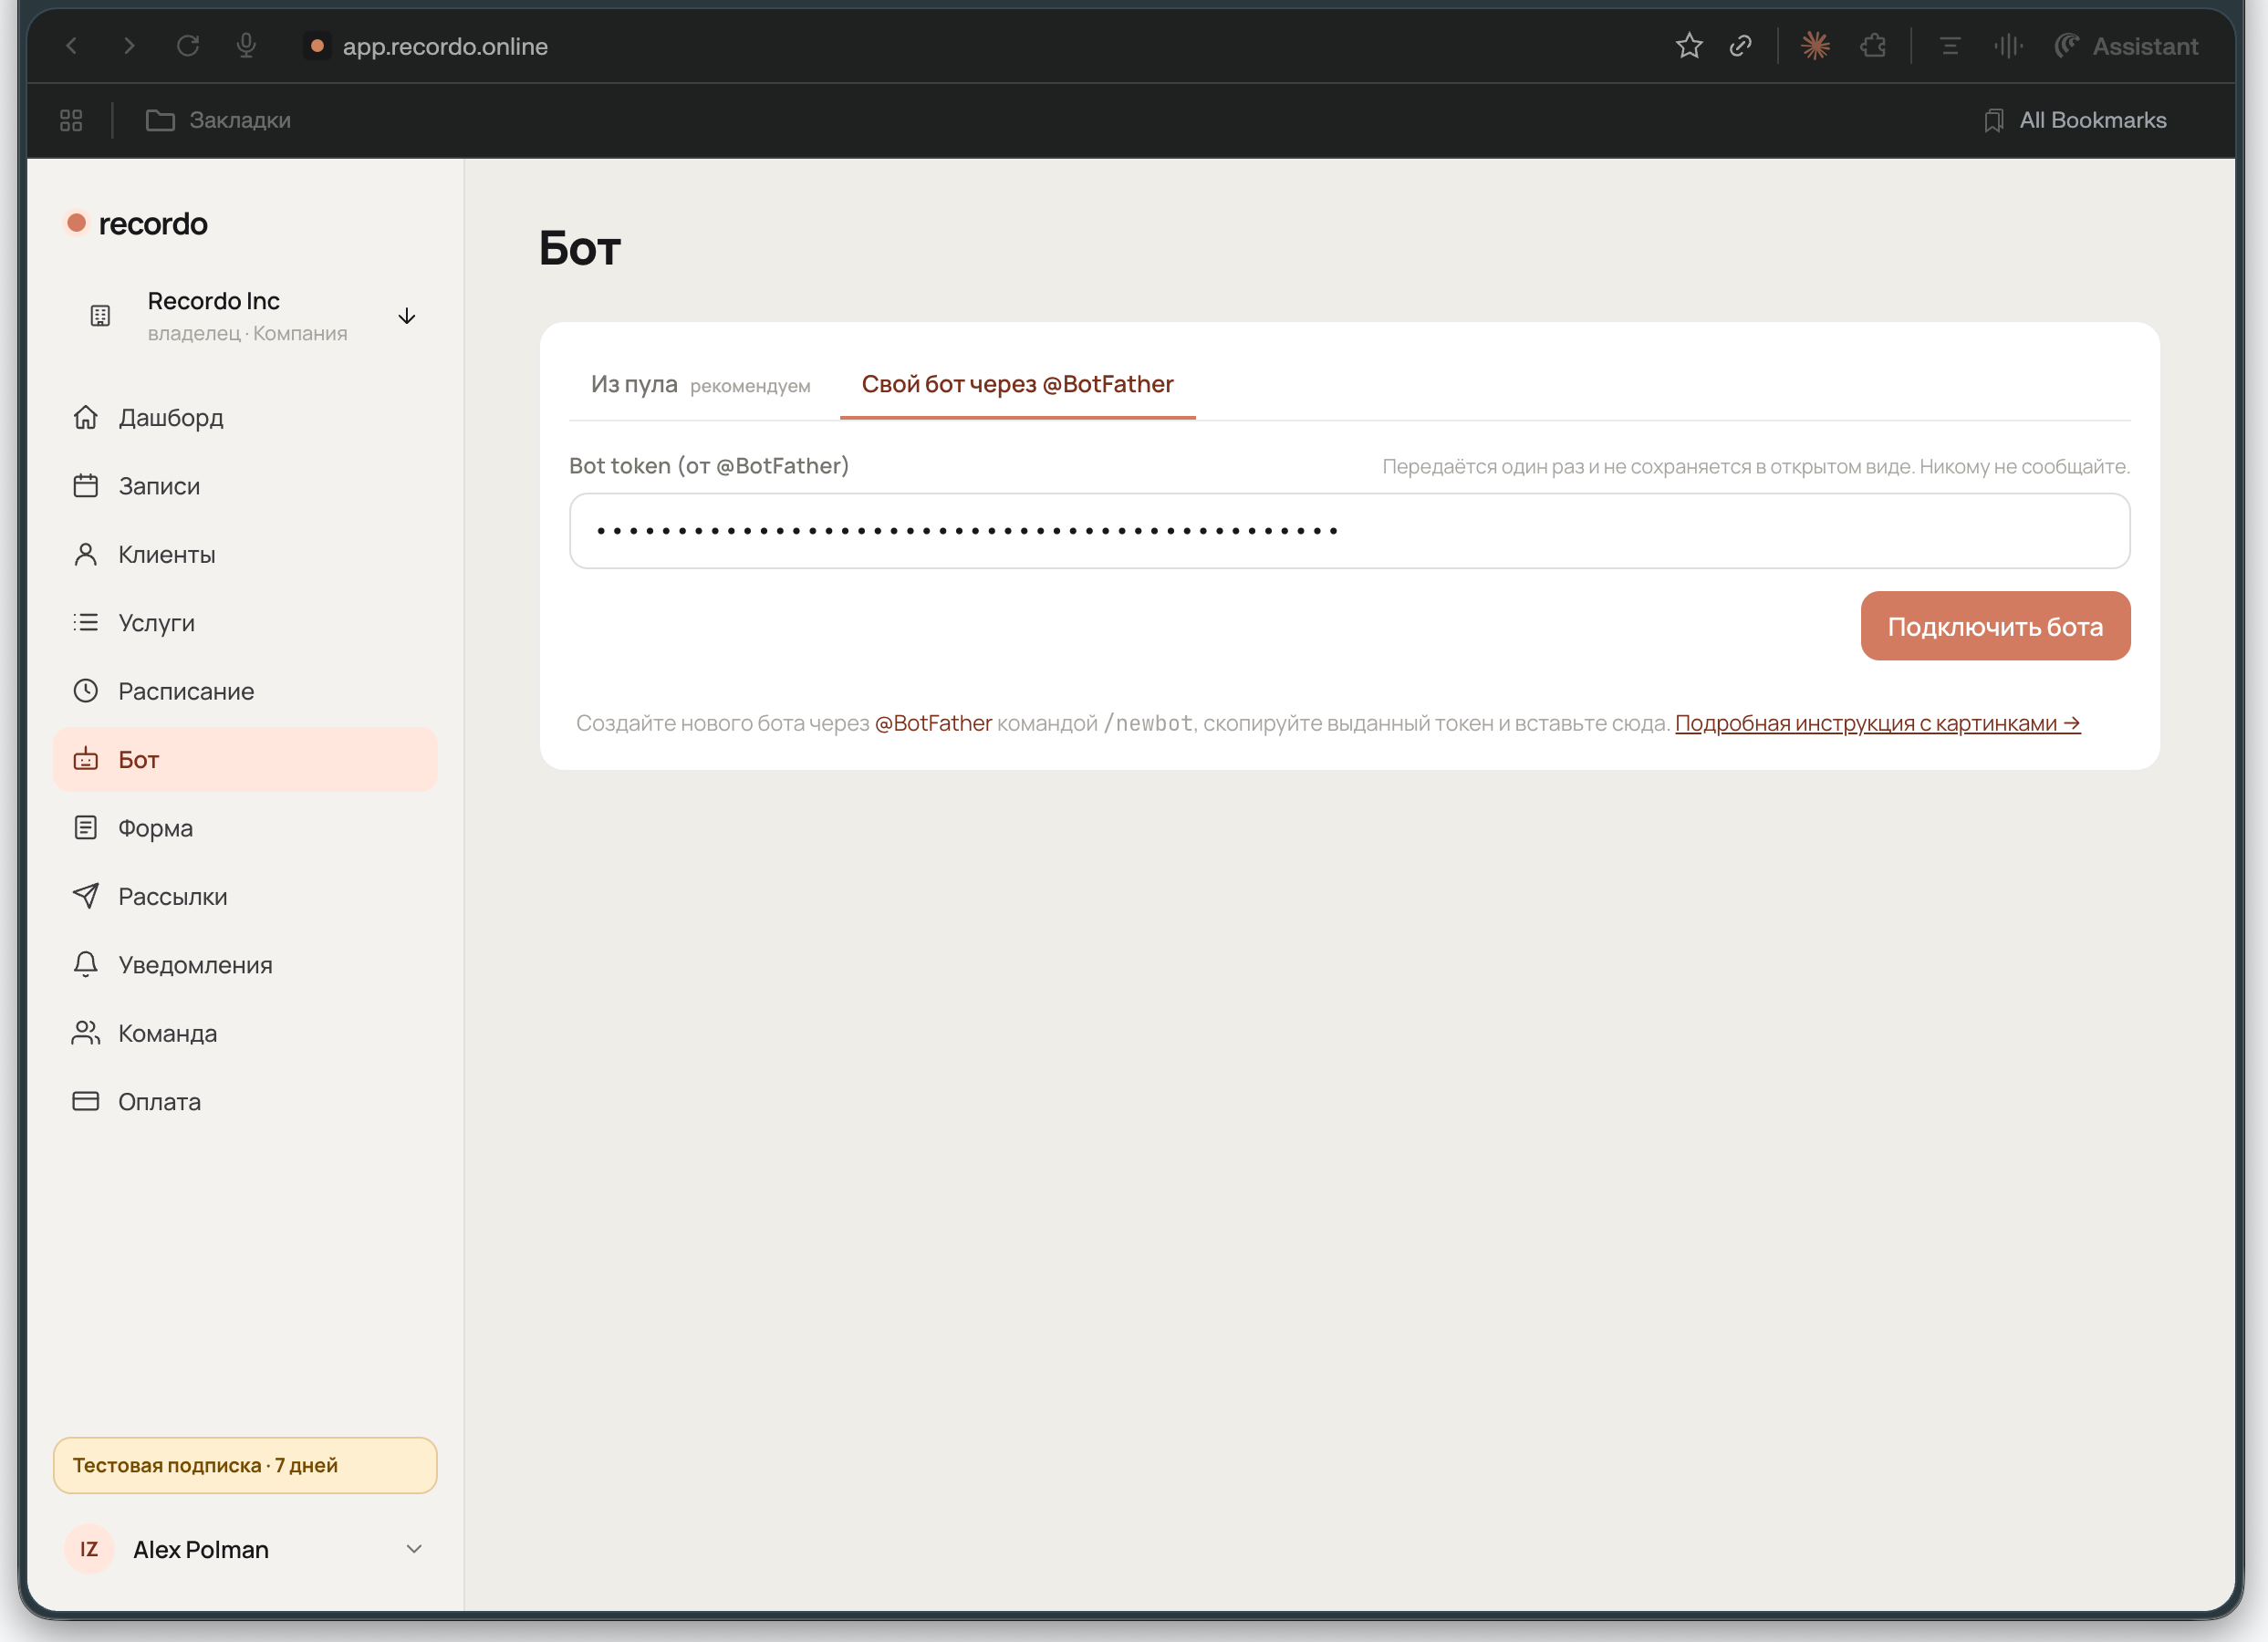The height and width of the screenshot is (1642, 2268).
Task: Open Рассылки in the sidebar
Action: (245, 896)
